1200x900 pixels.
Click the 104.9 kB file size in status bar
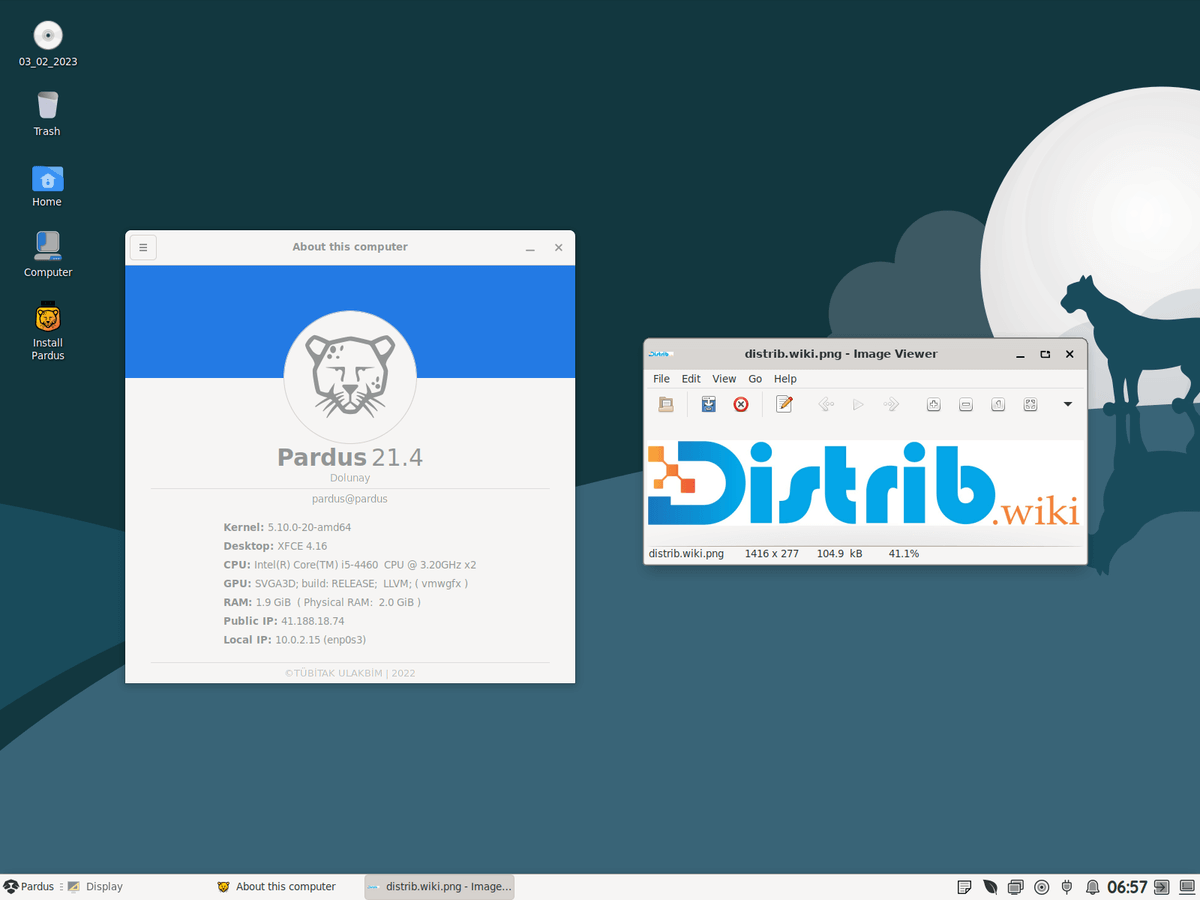click(839, 553)
